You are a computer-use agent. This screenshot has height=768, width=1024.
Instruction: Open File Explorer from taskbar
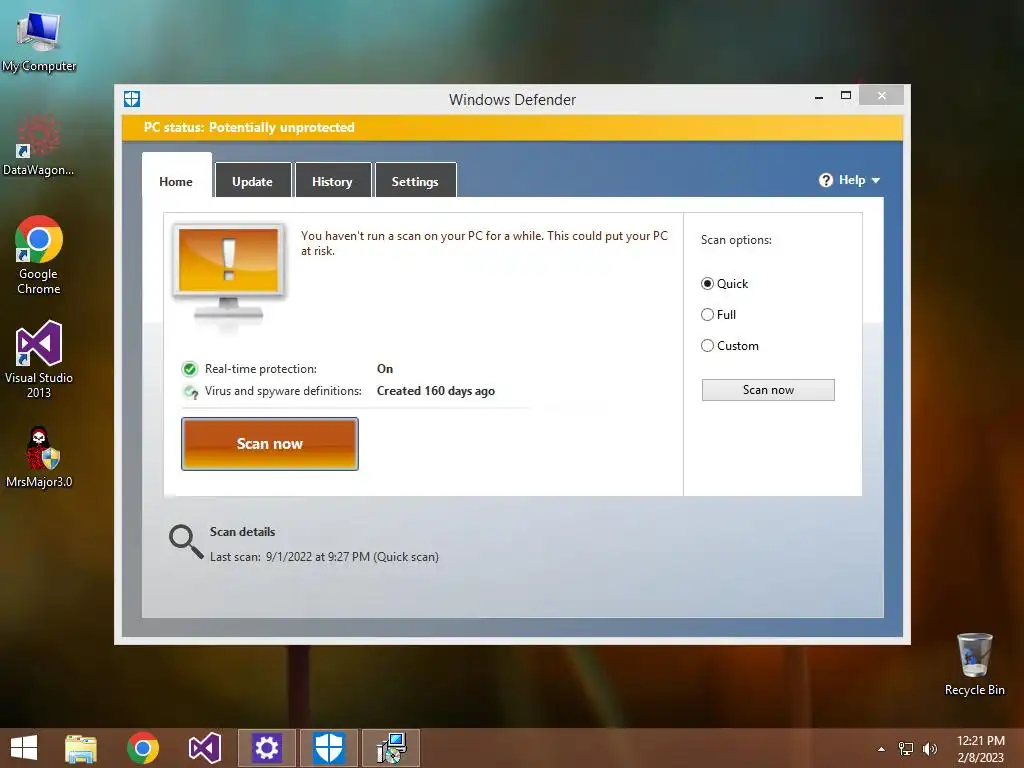point(81,748)
